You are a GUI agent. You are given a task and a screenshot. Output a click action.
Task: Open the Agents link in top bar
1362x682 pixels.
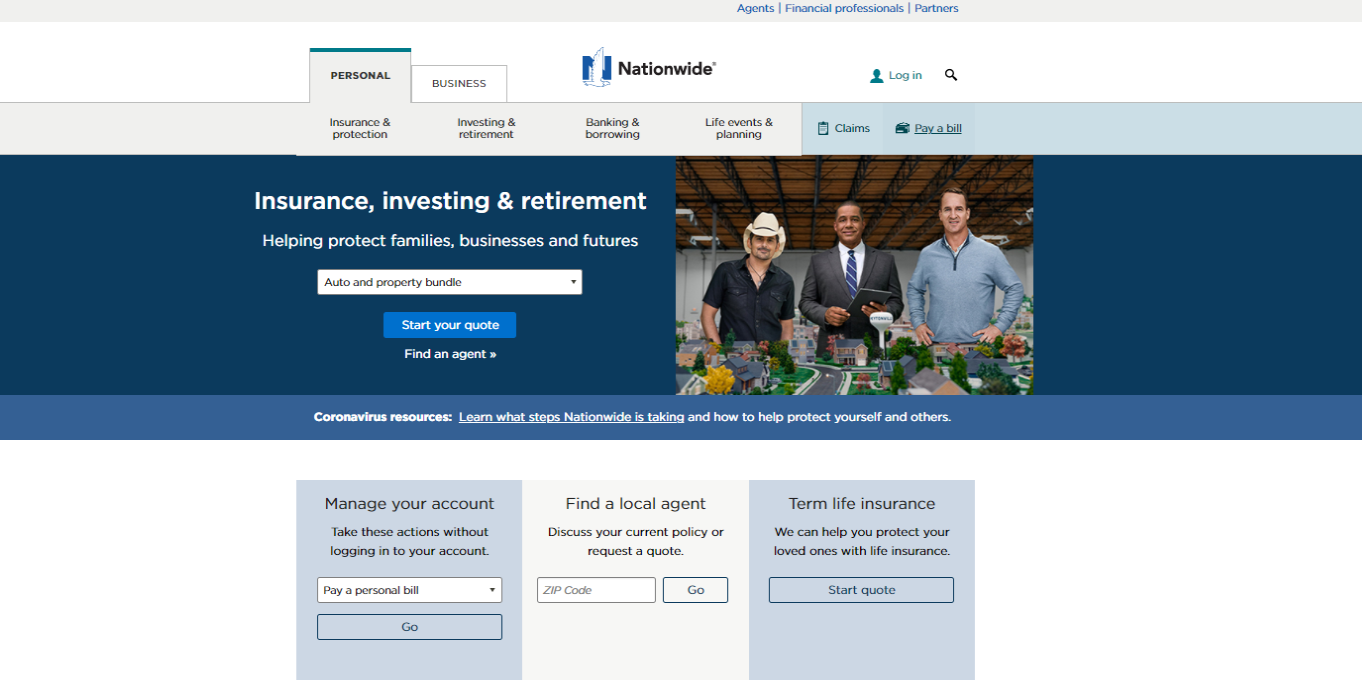click(755, 8)
